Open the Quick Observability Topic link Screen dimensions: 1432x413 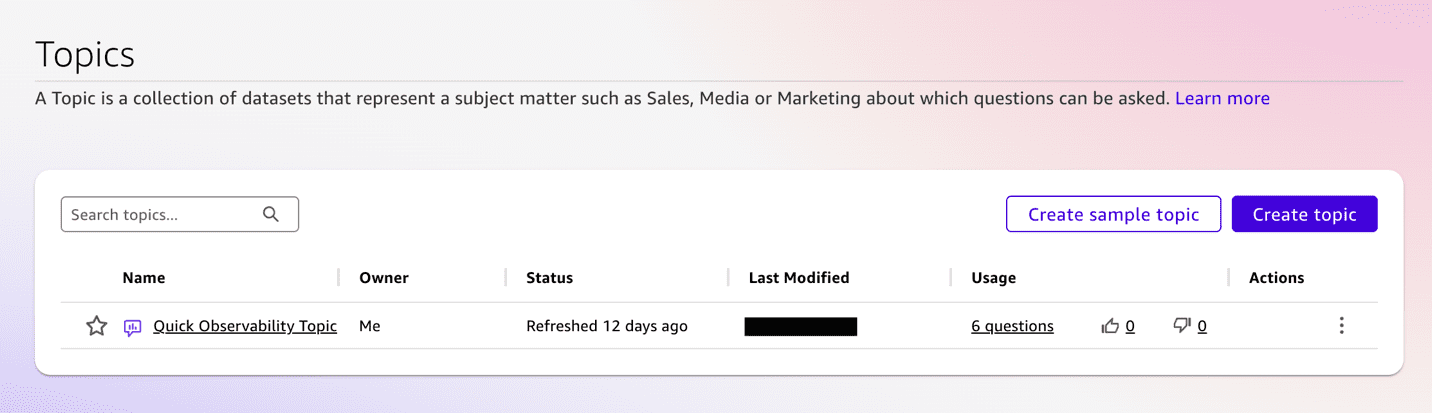(245, 326)
